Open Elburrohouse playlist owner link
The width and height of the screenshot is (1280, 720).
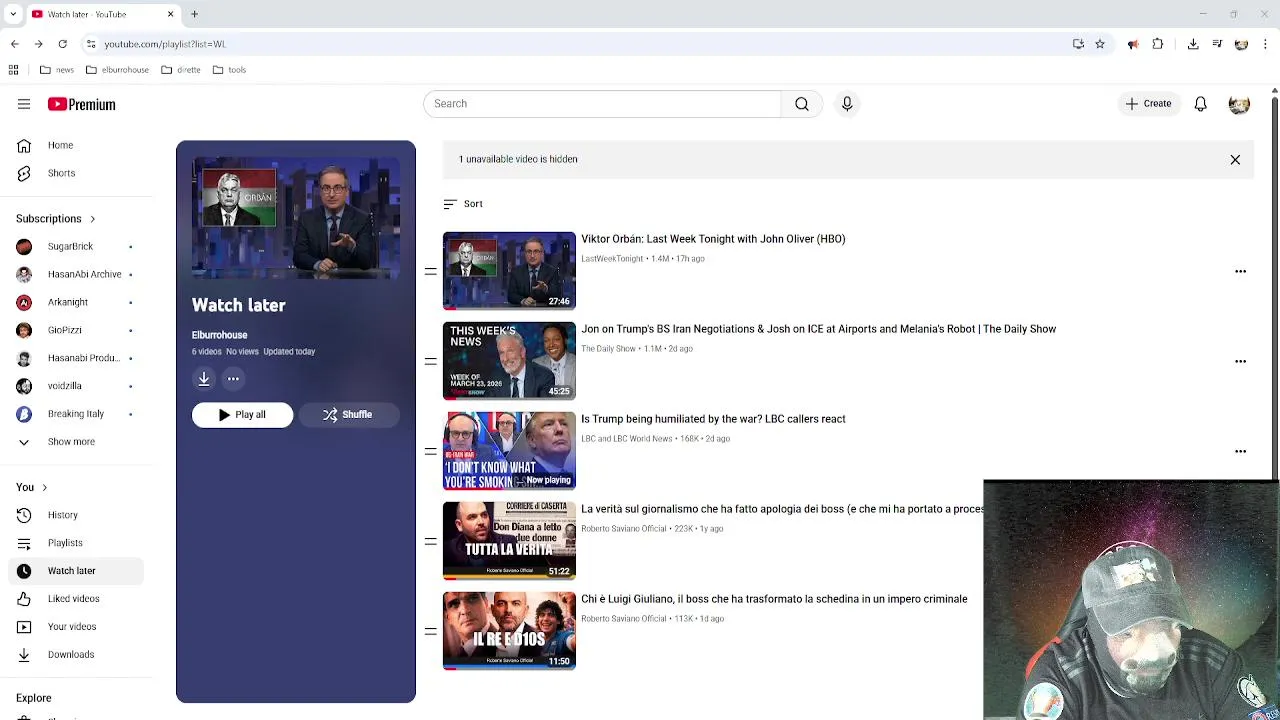219,335
